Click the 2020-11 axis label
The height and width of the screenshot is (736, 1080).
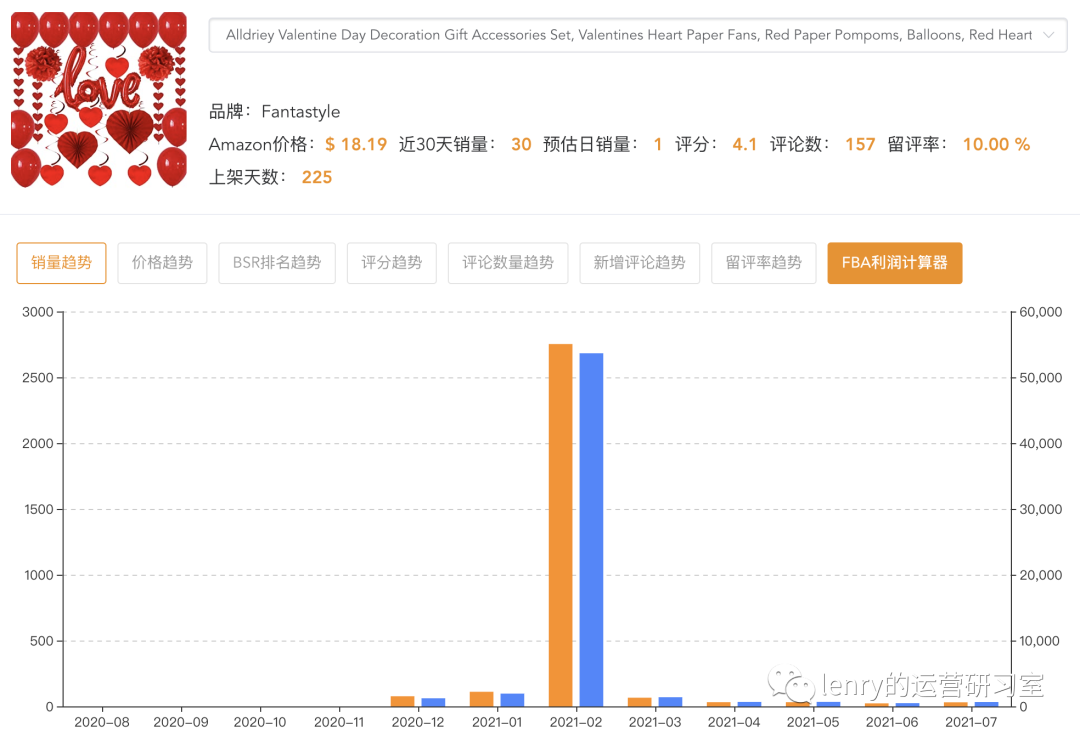pyautogui.click(x=339, y=722)
